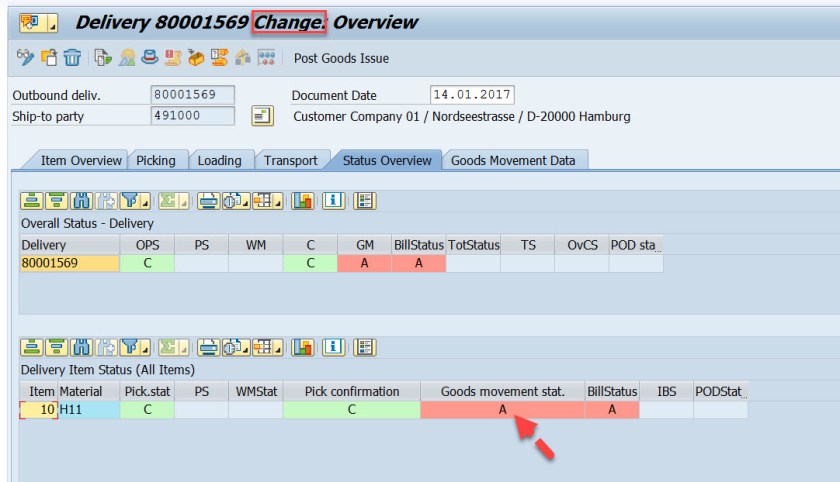Open the menu button dropdown beside the title
840x482 pixels.
52,23
